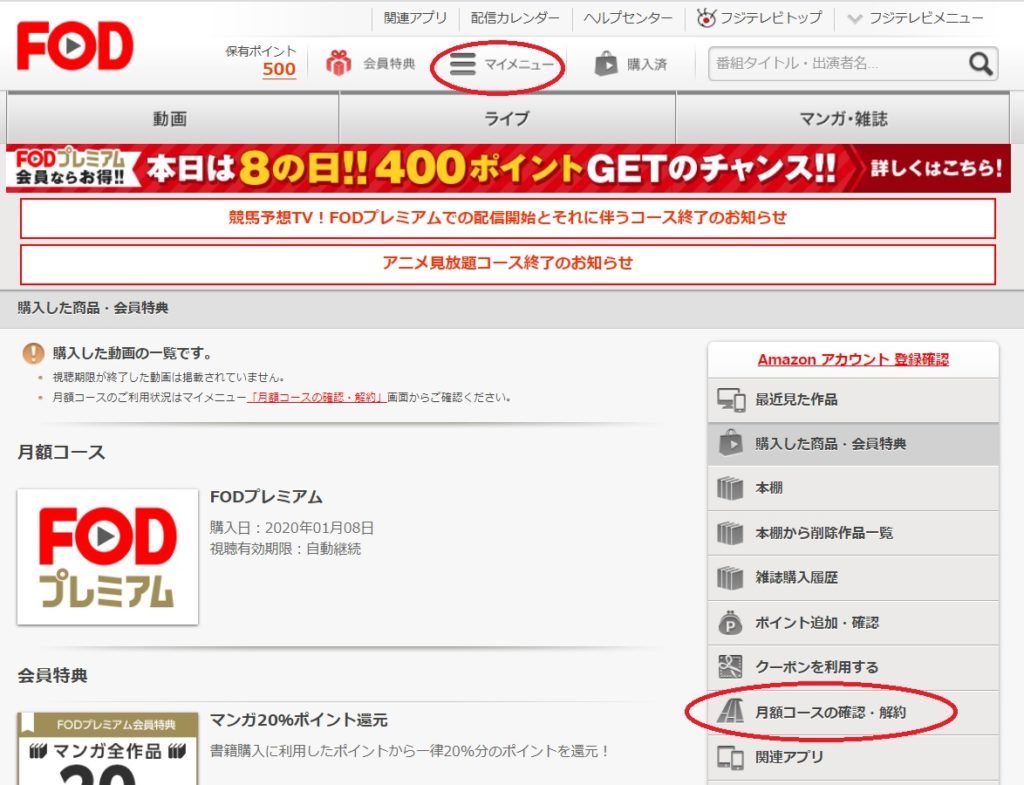The width and height of the screenshot is (1024, 785).
Task: Open ヘルプセンター in the top bar
Action: pyautogui.click(x=628, y=18)
